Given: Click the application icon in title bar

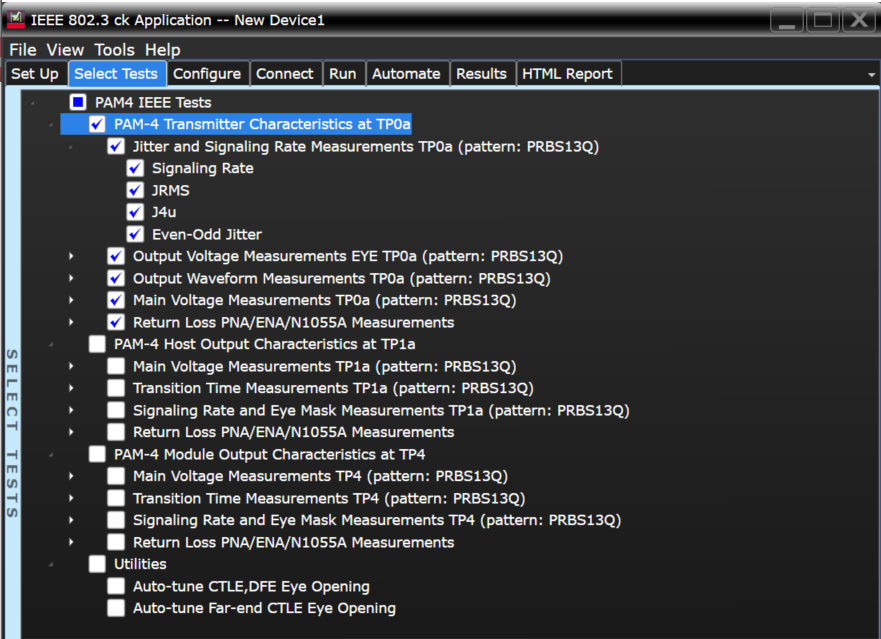Looking at the screenshot, I should point(16,20).
